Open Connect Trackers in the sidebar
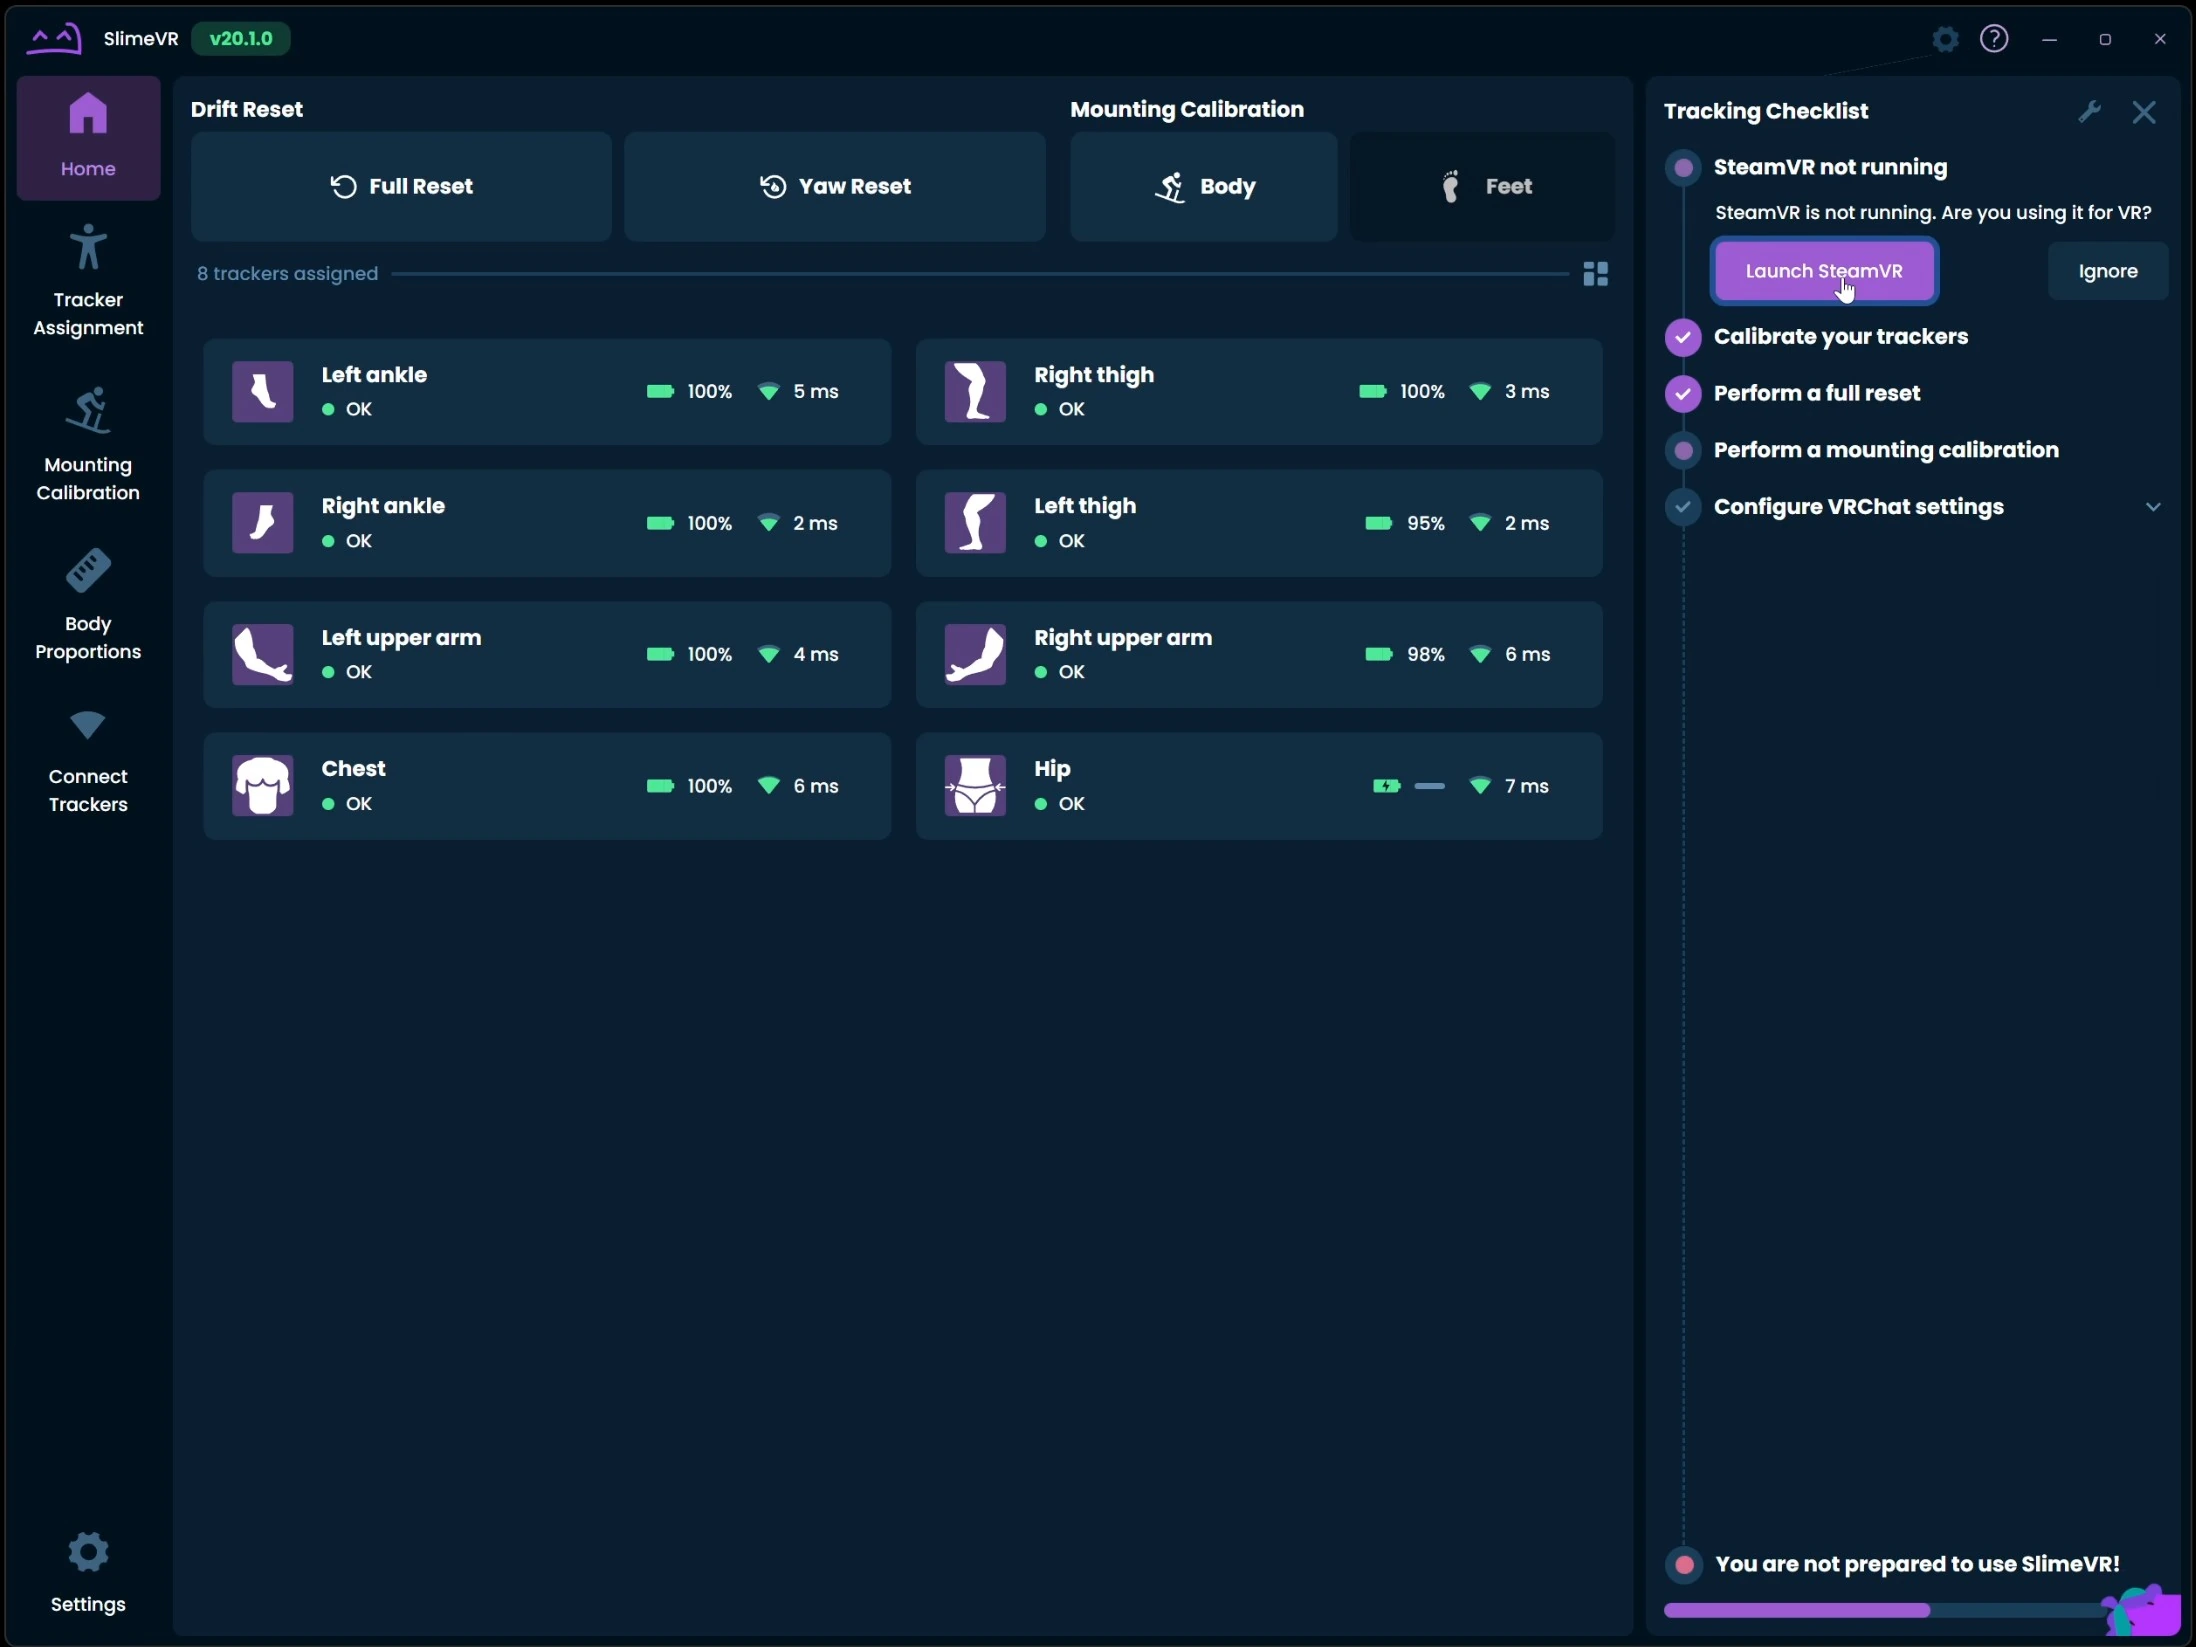 click(x=88, y=761)
